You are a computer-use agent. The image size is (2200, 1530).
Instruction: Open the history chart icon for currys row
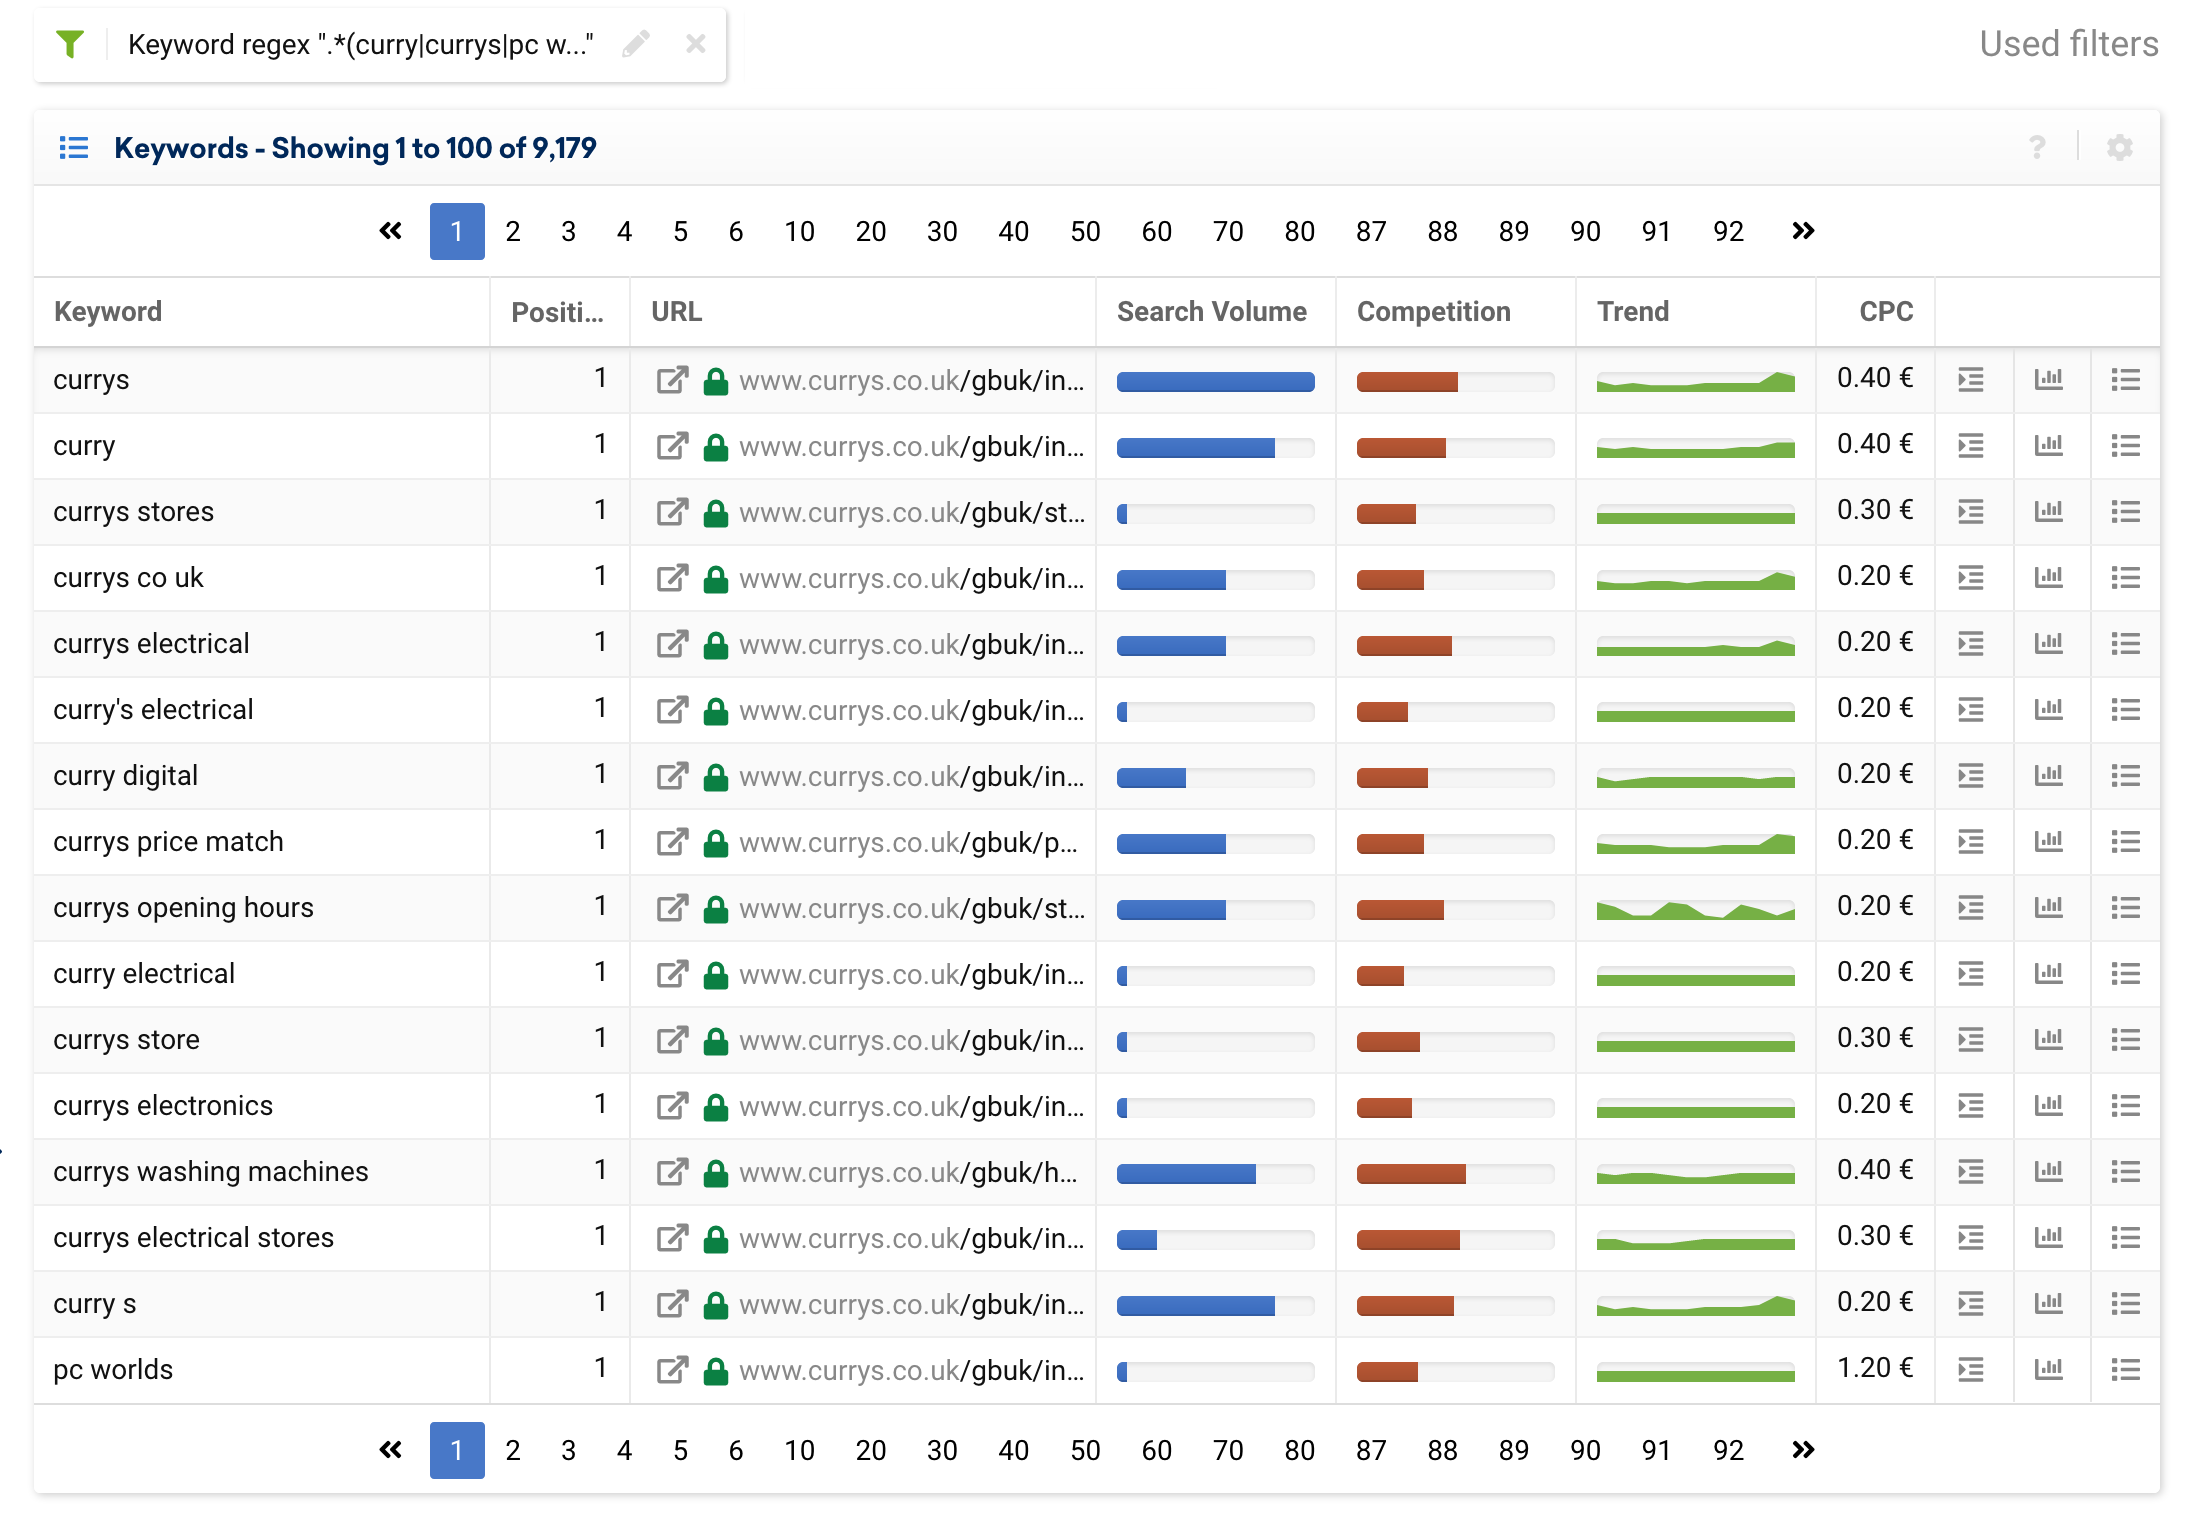pos(2049,380)
